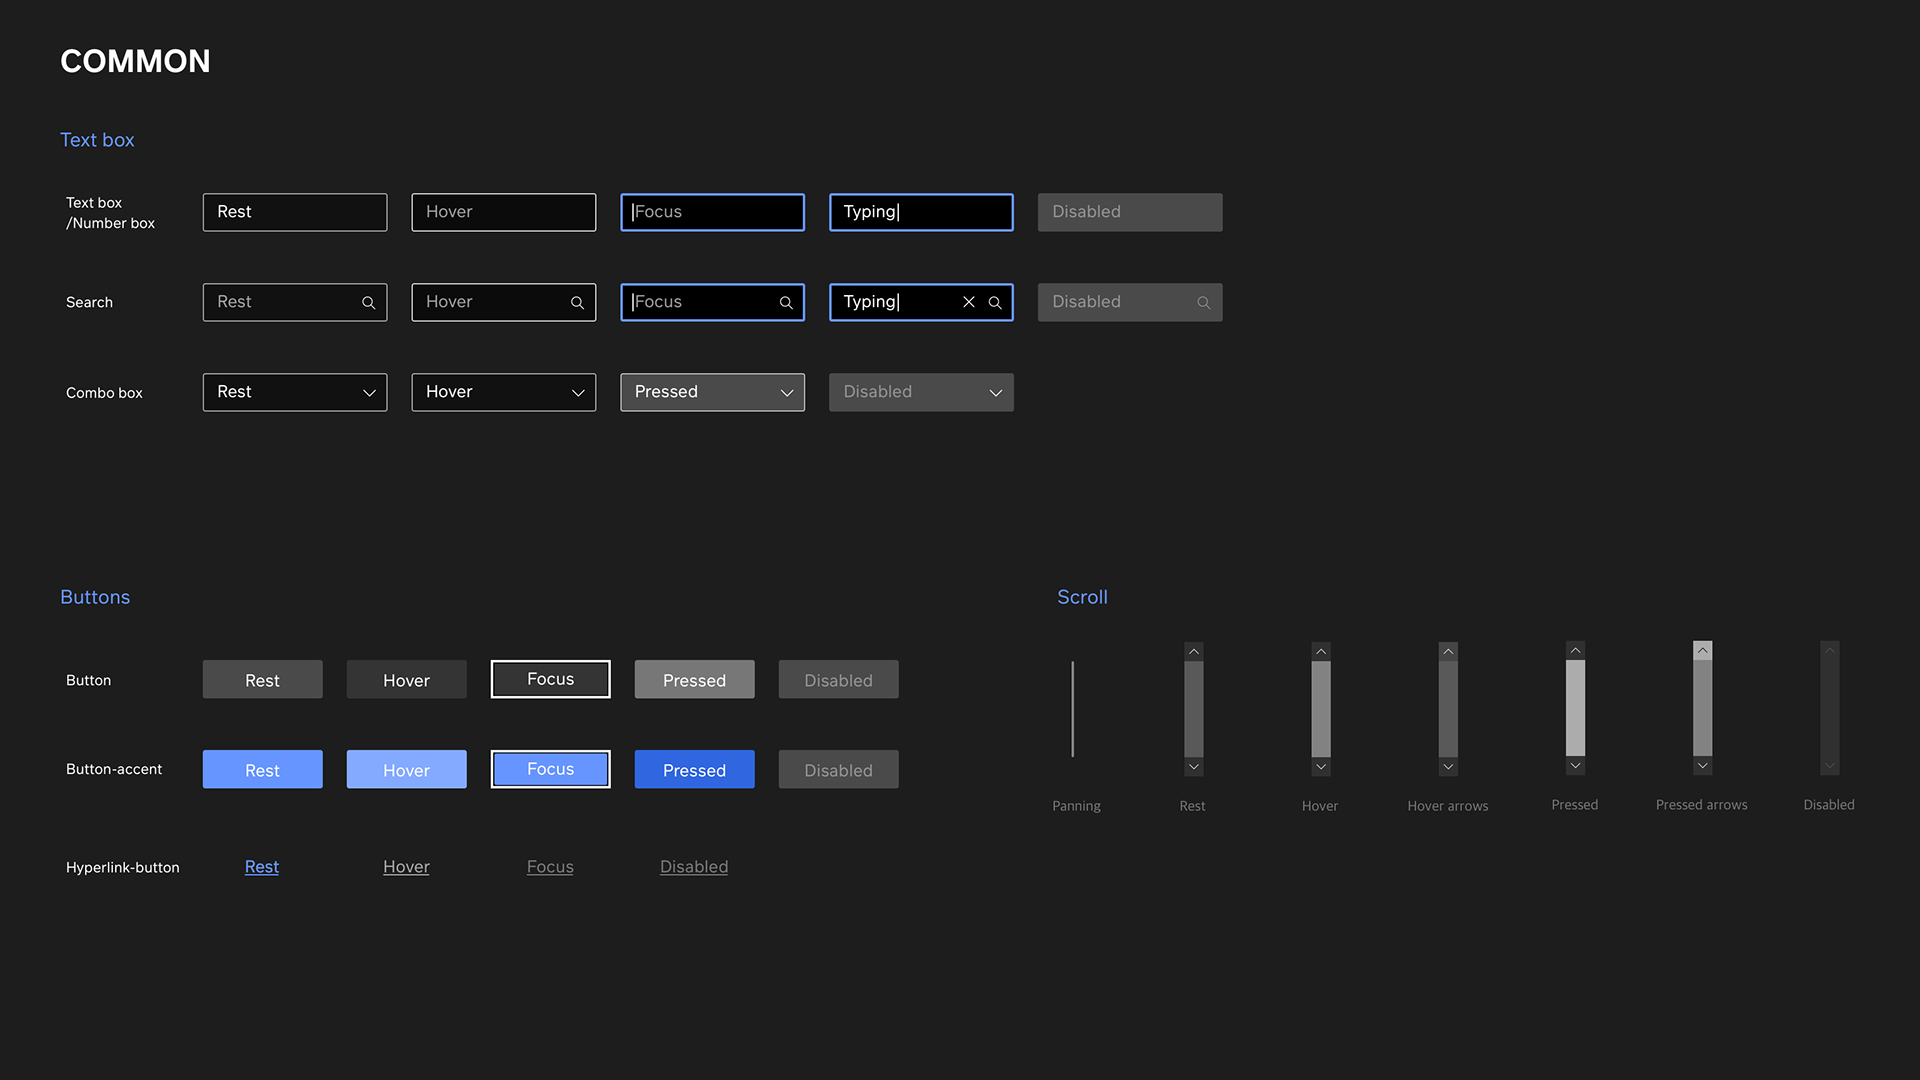Click magnifier icon in Typing search box
Screen dimensions: 1920x1080
tap(995, 302)
